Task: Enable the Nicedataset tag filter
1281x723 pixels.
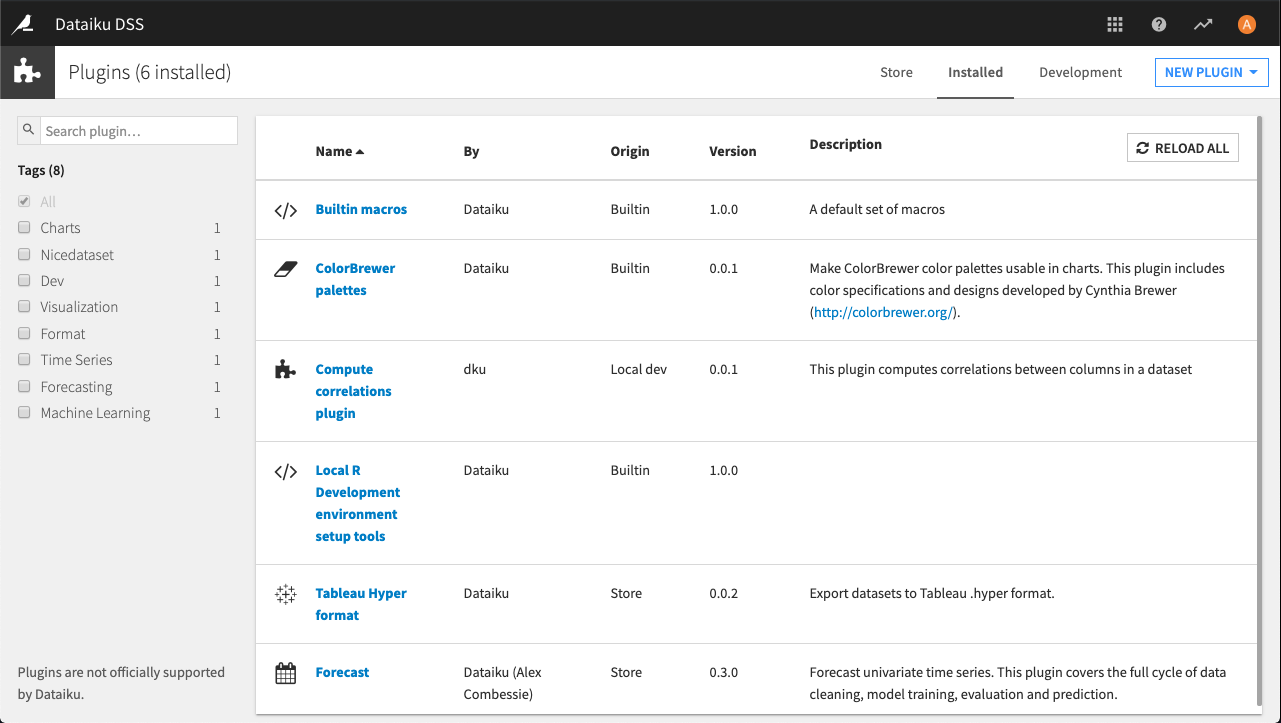Action: (24, 254)
